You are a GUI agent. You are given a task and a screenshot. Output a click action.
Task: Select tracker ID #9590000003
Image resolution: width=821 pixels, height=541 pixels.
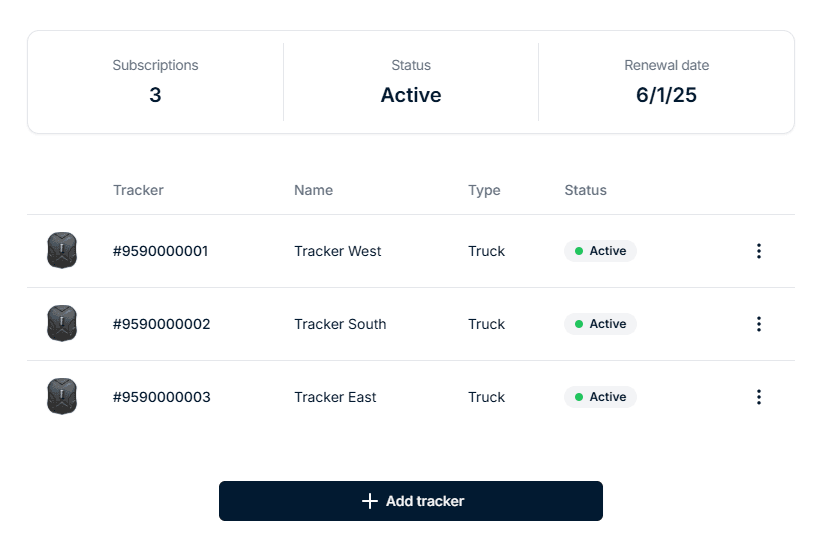161,397
